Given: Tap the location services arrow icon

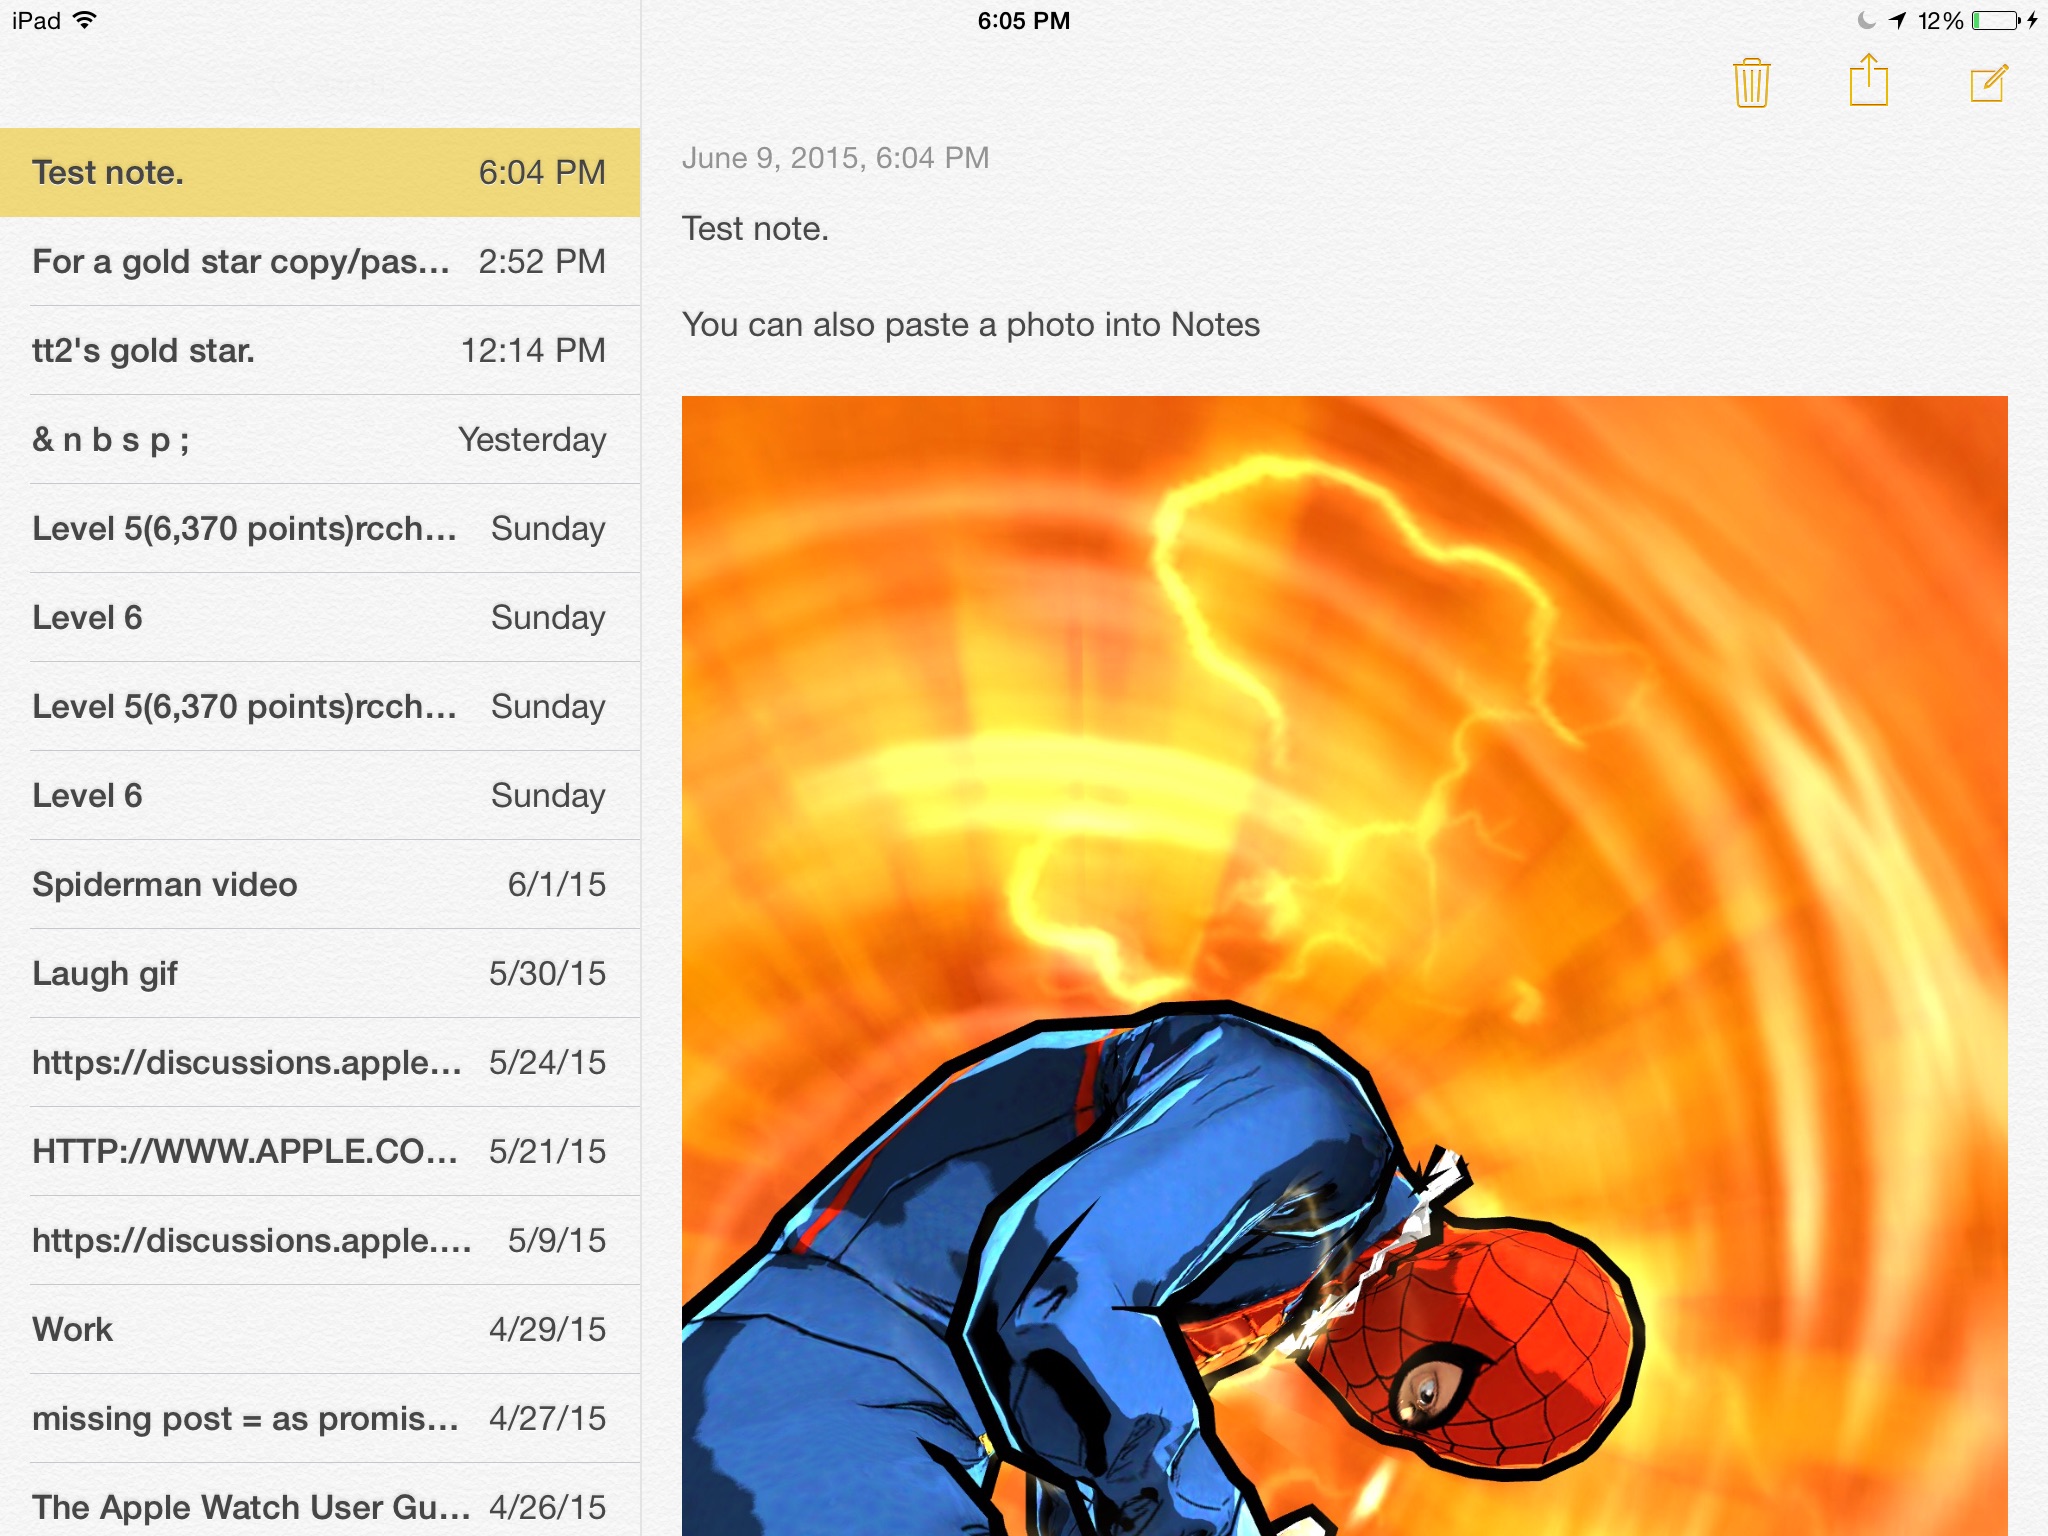Looking at the screenshot, I should tap(1897, 21).
